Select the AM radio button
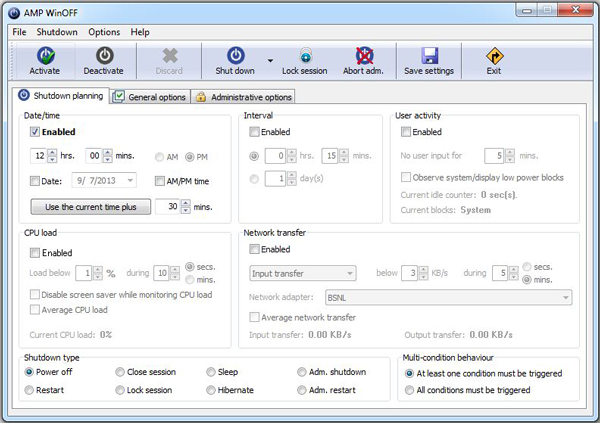Screen dimensions: 600x423 pyautogui.click(x=160, y=157)
